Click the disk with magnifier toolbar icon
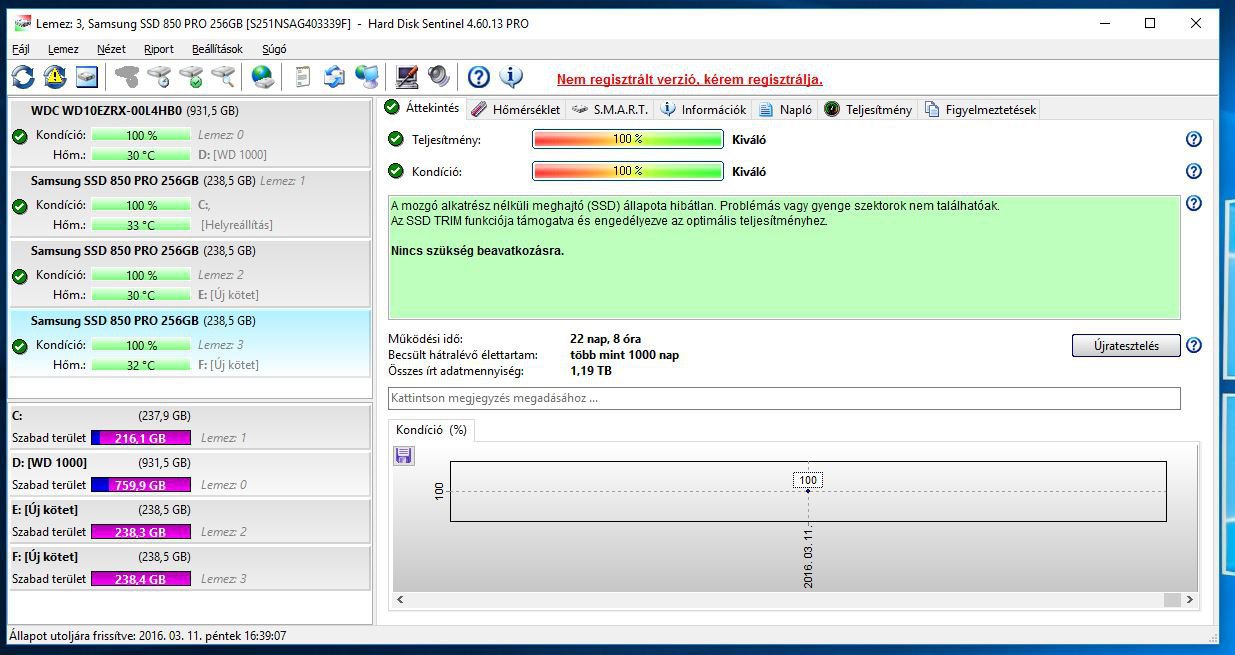Viewport: 1235px width, 655px height. pyautogui.click(x=222, y=76)
